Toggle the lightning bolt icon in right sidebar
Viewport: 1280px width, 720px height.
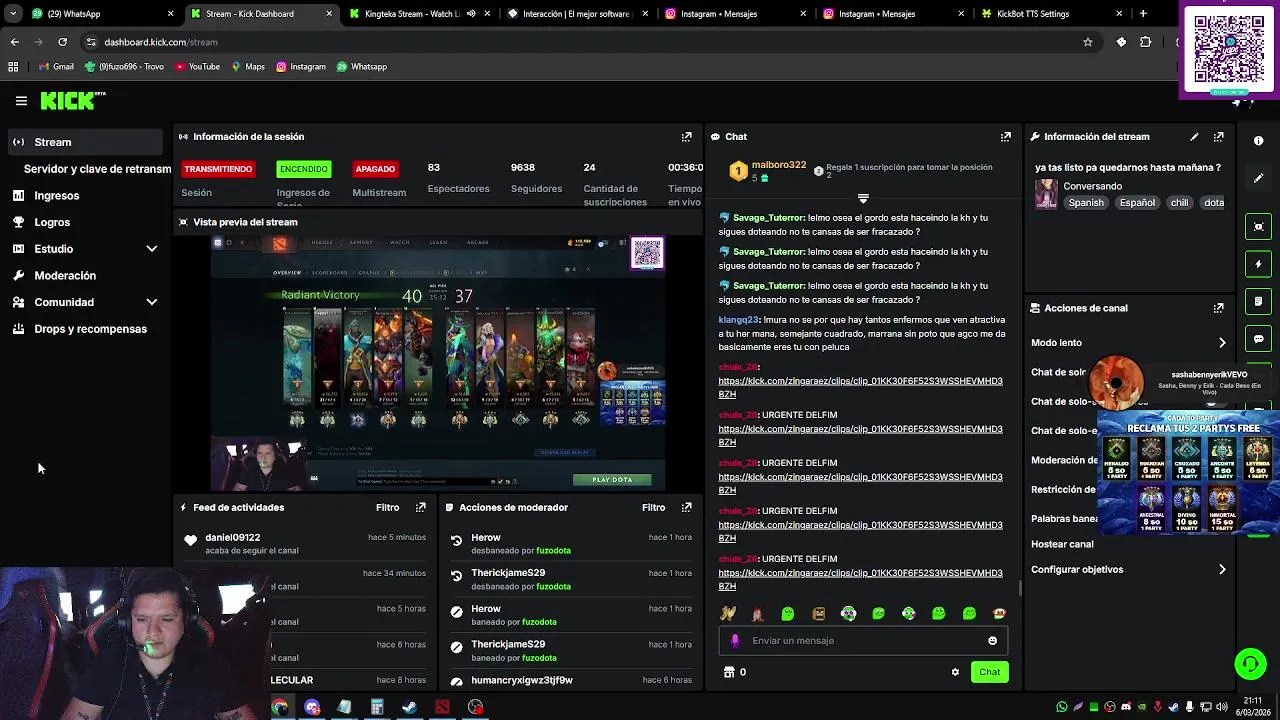tap(1259, 264)
